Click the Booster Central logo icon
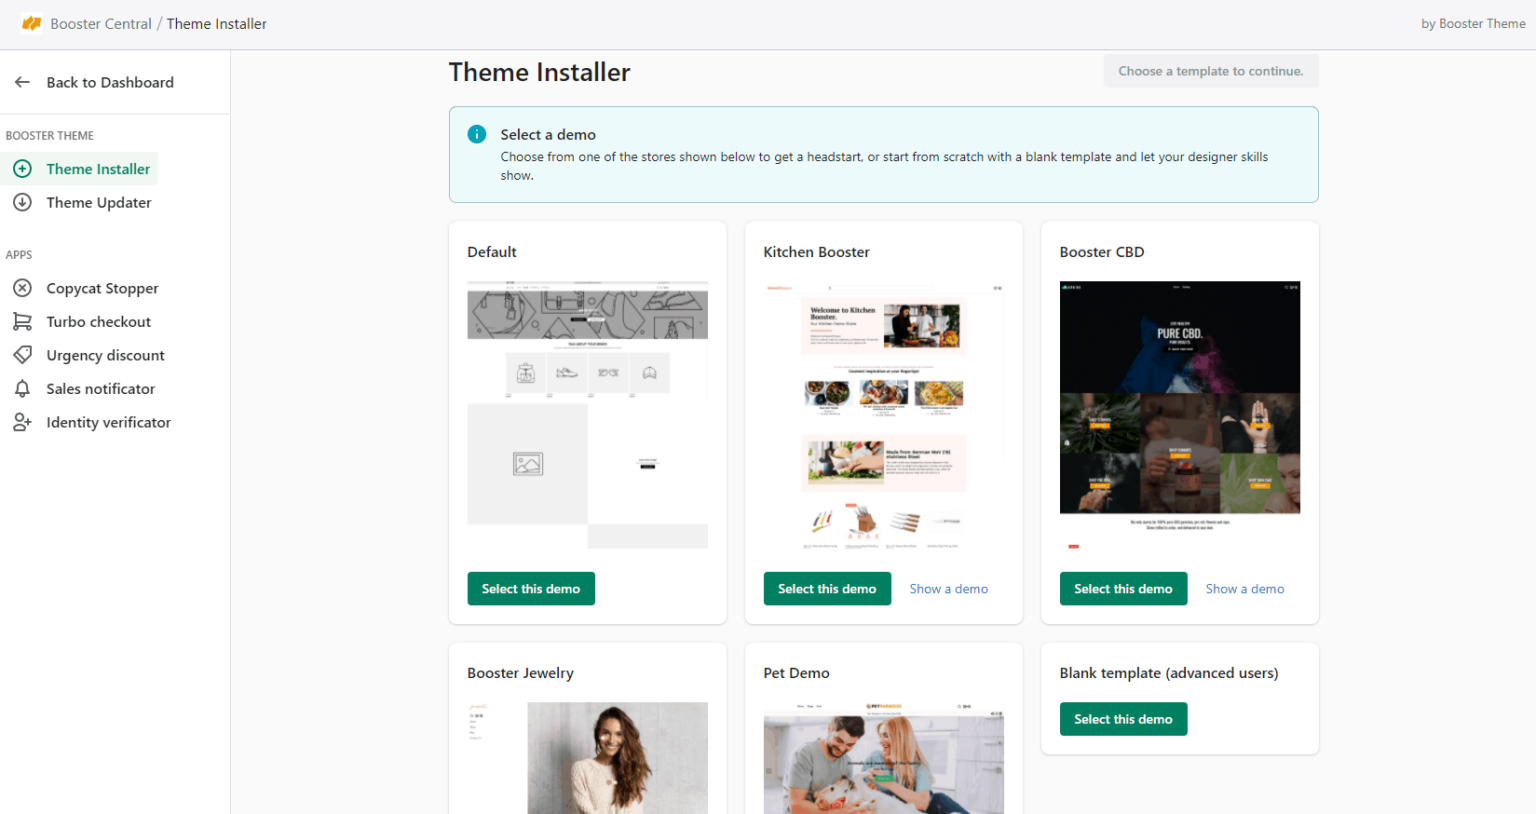Image resolution: width=1536 pixels, height=814 pixels. [31, 23]
